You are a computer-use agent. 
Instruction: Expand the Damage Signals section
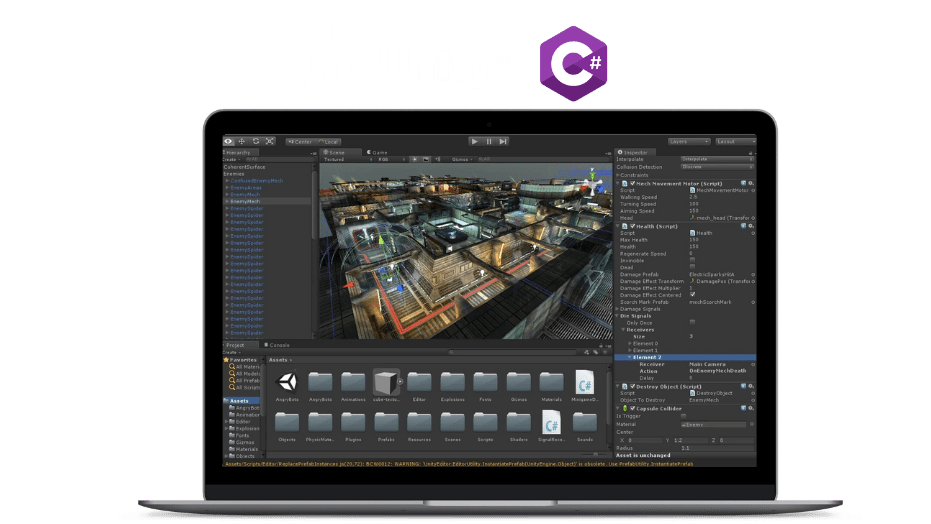[618, 309]
